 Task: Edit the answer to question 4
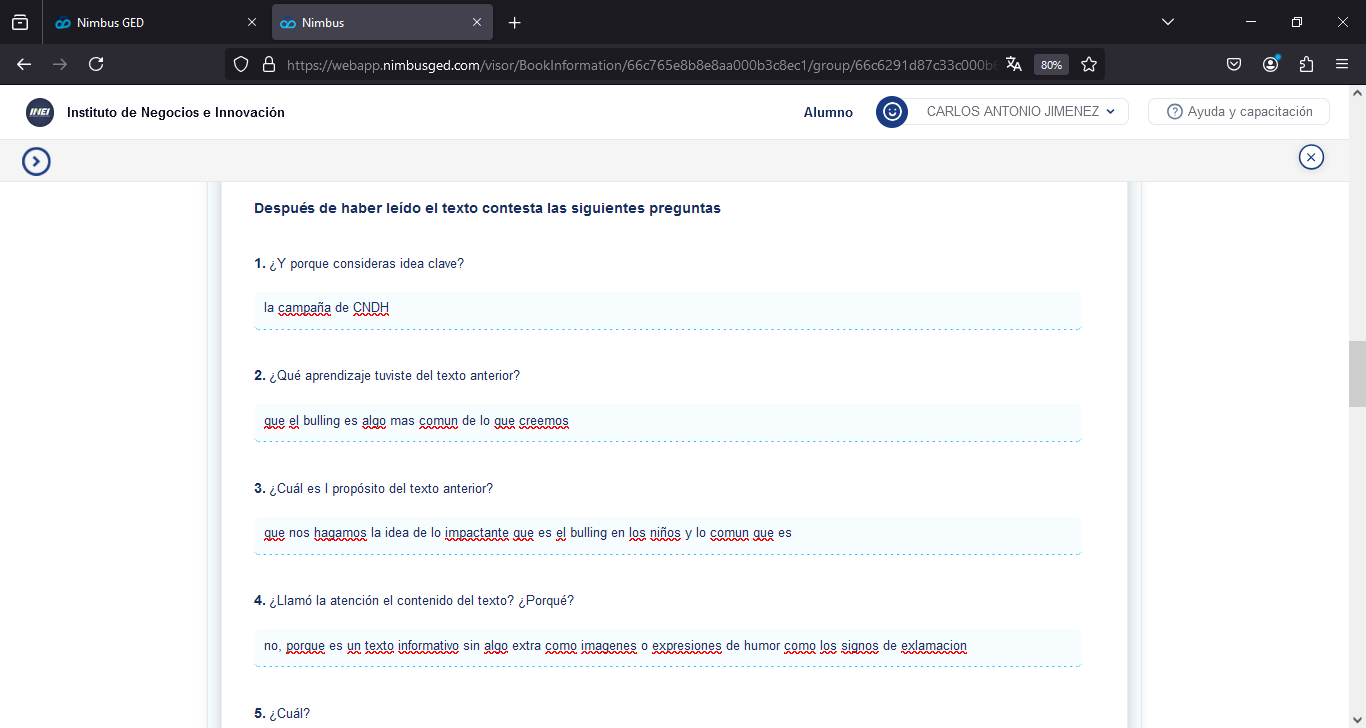point(667,646)
